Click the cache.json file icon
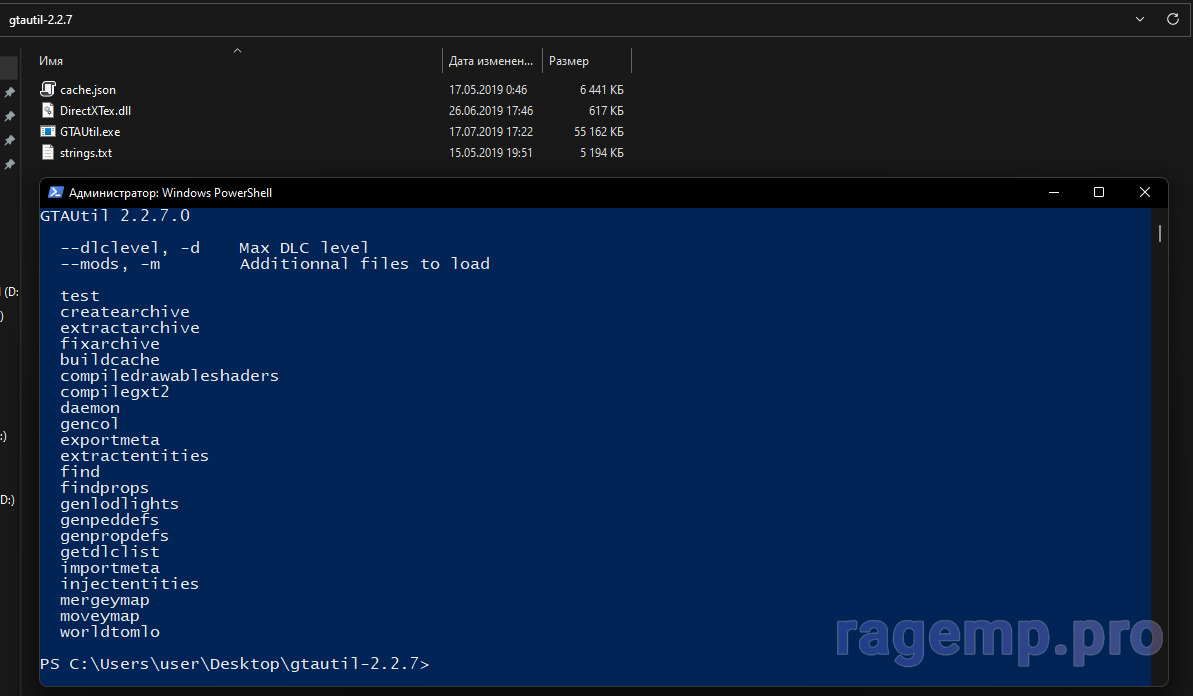This screenshot has height=696, width=1193. coord(47,90)
